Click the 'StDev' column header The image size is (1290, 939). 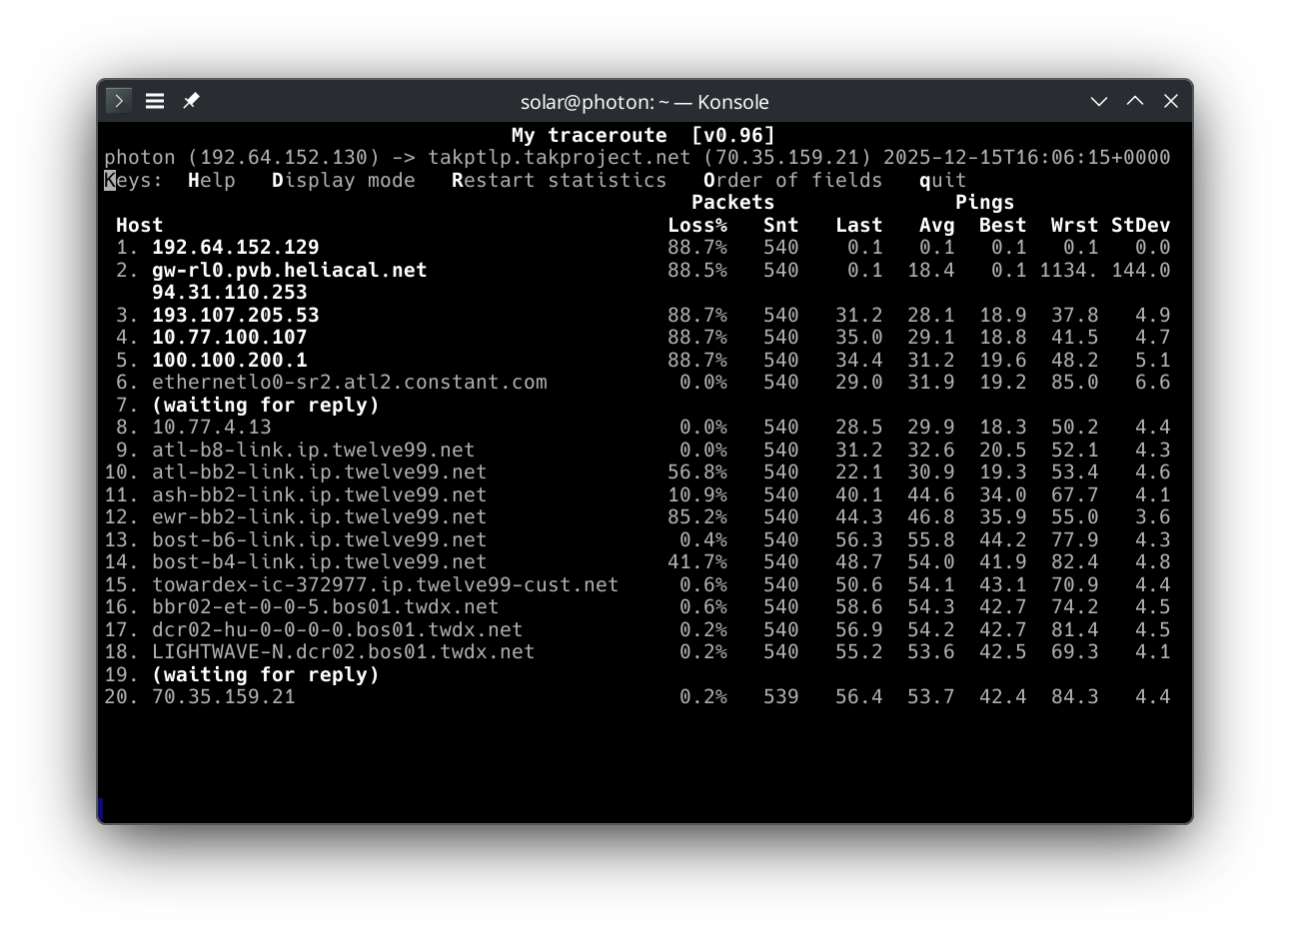point(1140,225)
